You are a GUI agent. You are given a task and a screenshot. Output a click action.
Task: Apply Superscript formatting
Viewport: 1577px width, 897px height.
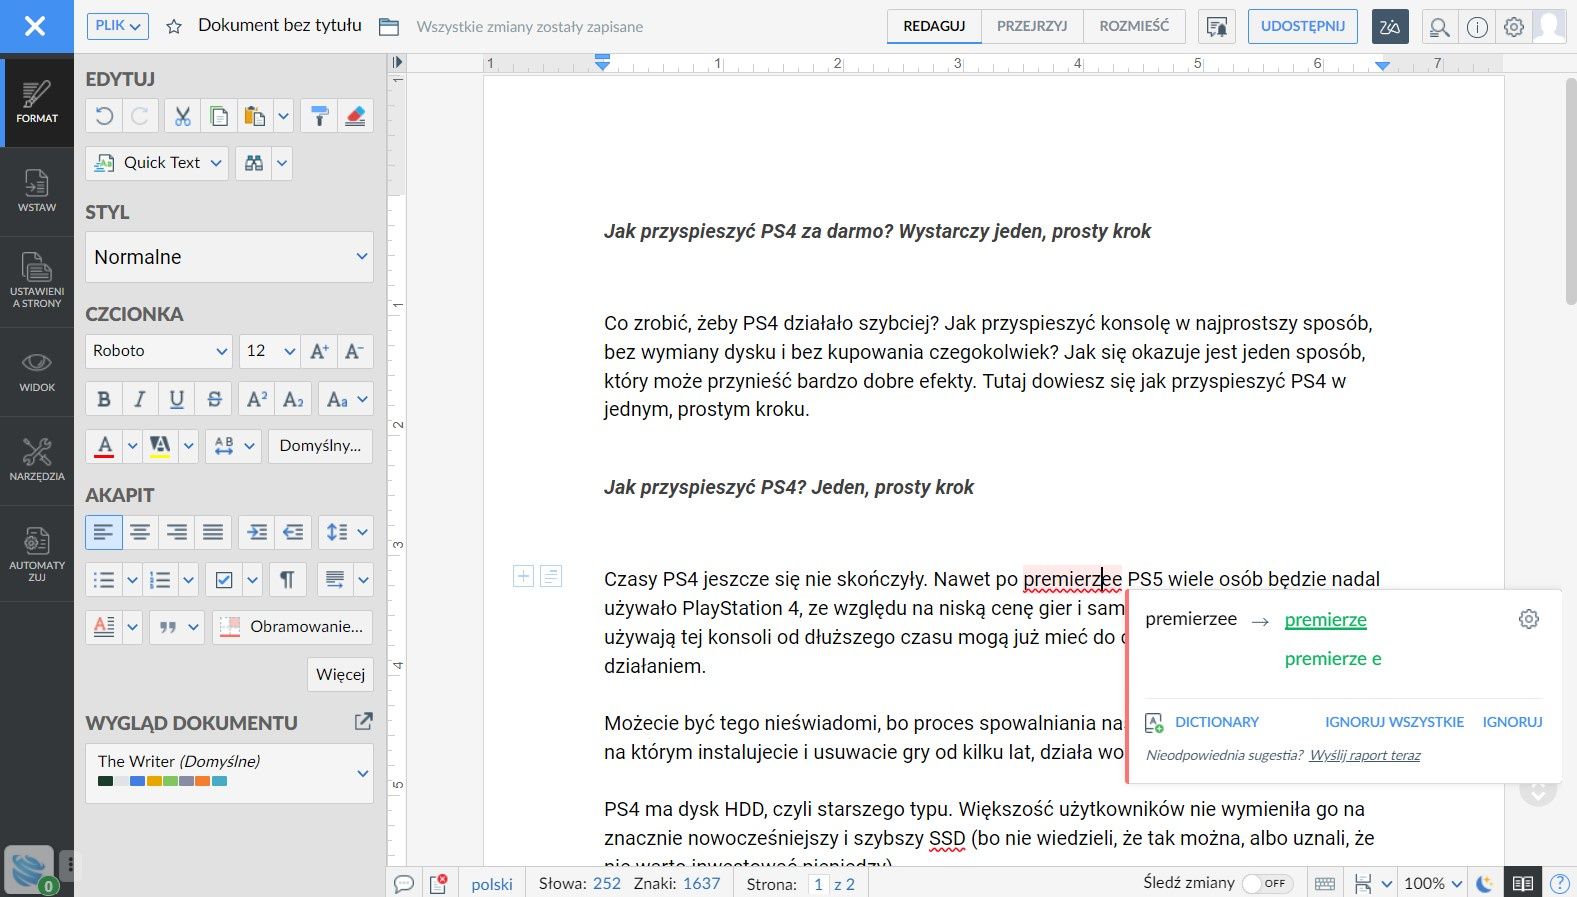(256, 399)
